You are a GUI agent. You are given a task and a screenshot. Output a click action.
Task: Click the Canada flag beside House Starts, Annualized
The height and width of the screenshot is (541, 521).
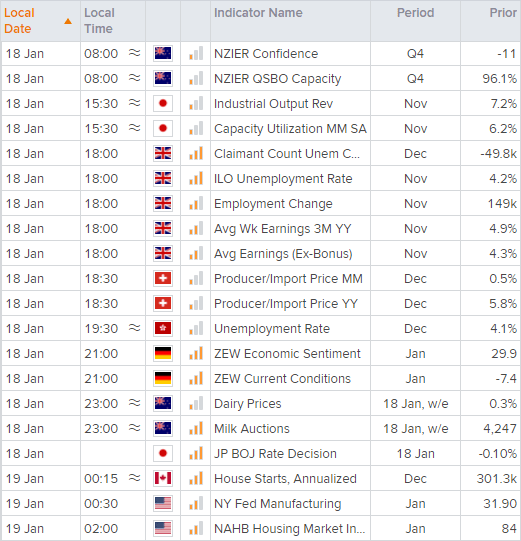(x=163, y=478)
